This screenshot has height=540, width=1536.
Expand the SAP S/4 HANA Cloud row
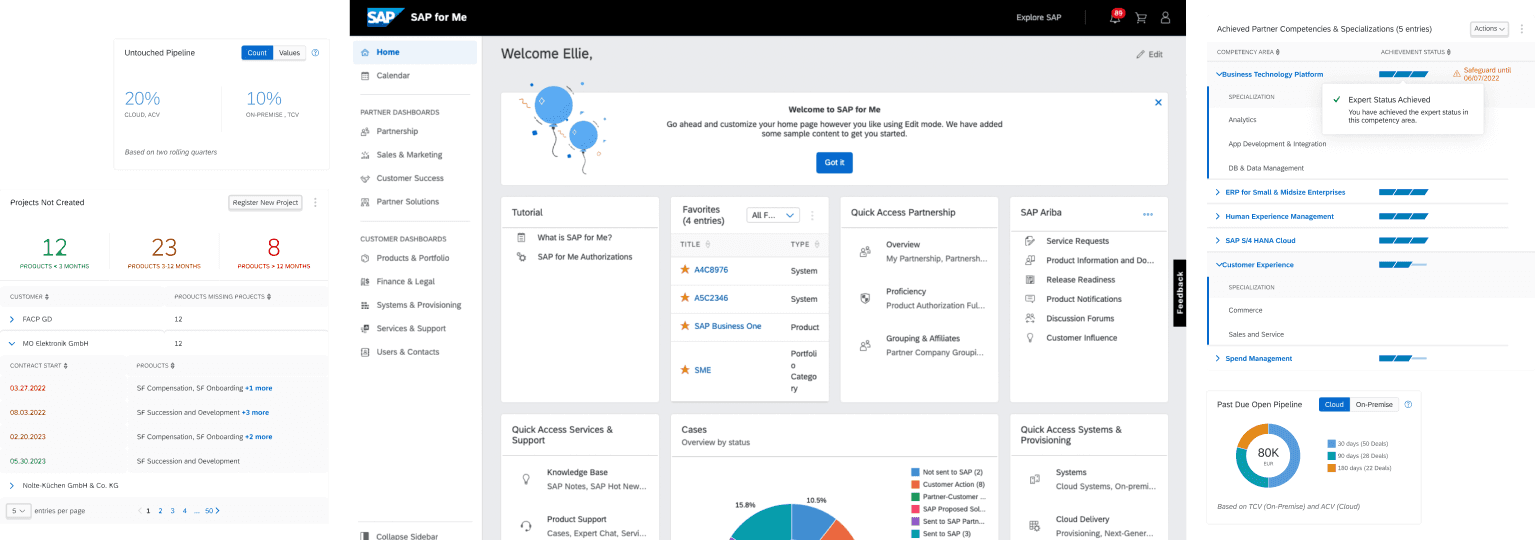1217,240
